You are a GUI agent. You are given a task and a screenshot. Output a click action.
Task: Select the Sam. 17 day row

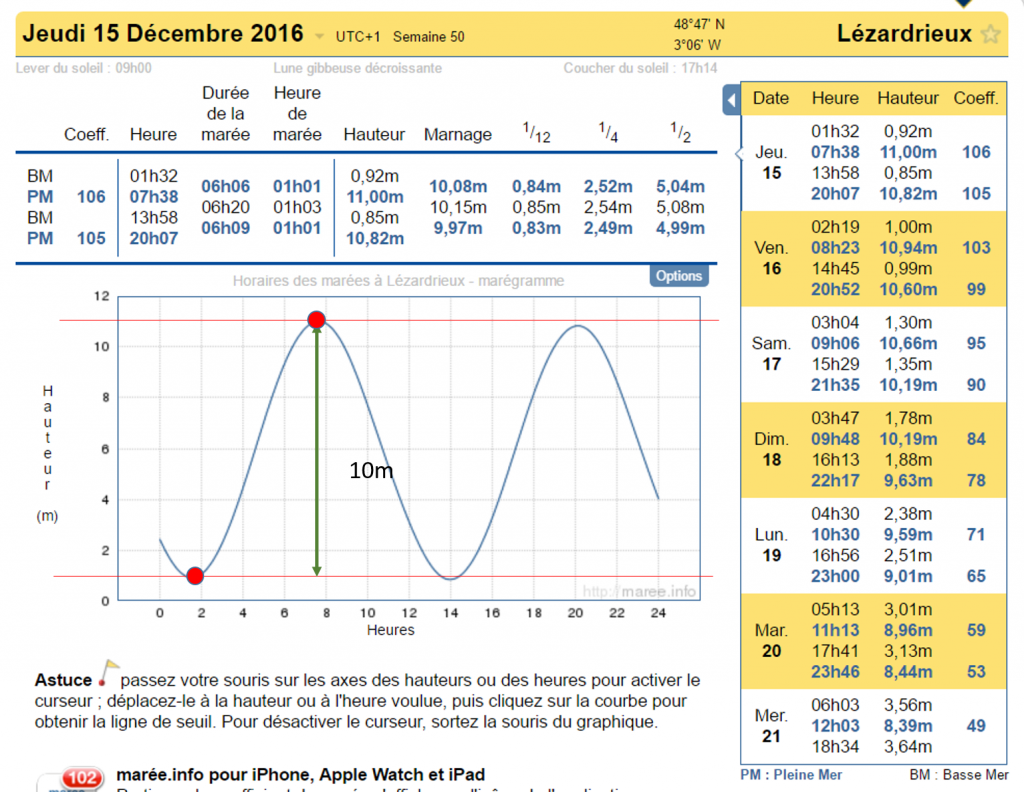[874, 354]
